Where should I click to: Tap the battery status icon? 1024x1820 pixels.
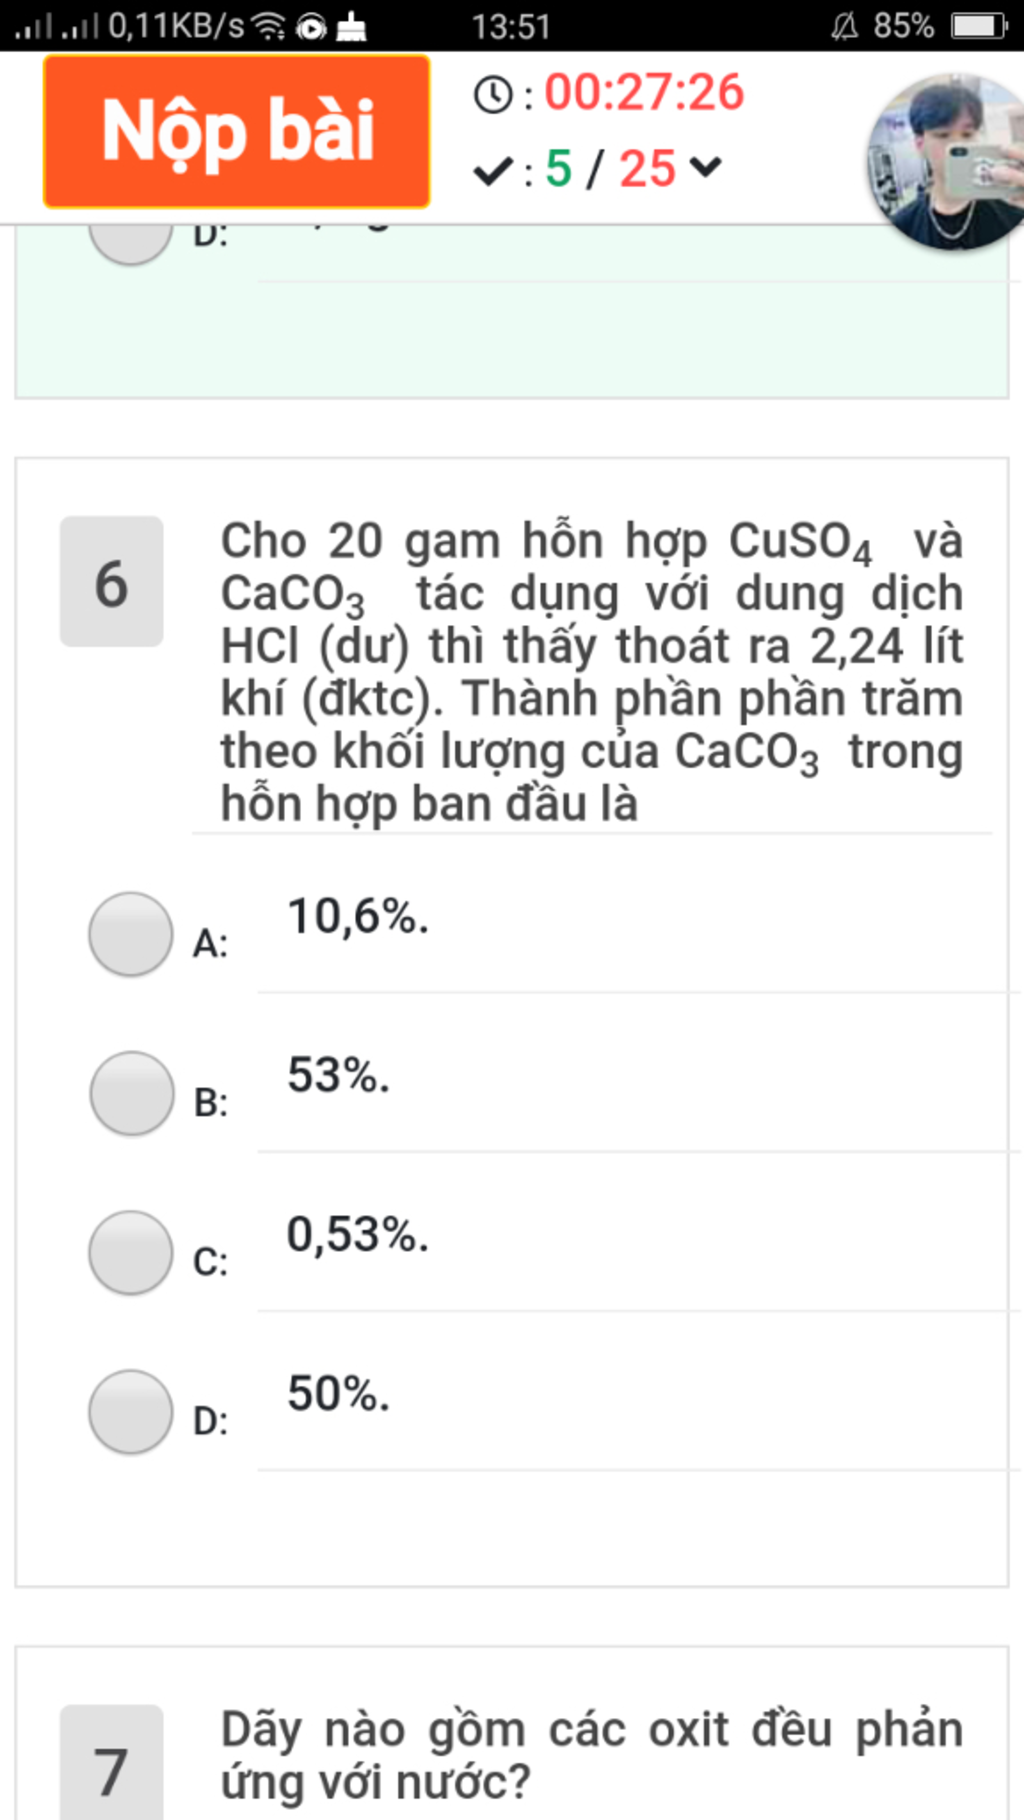tap(979, 26)
